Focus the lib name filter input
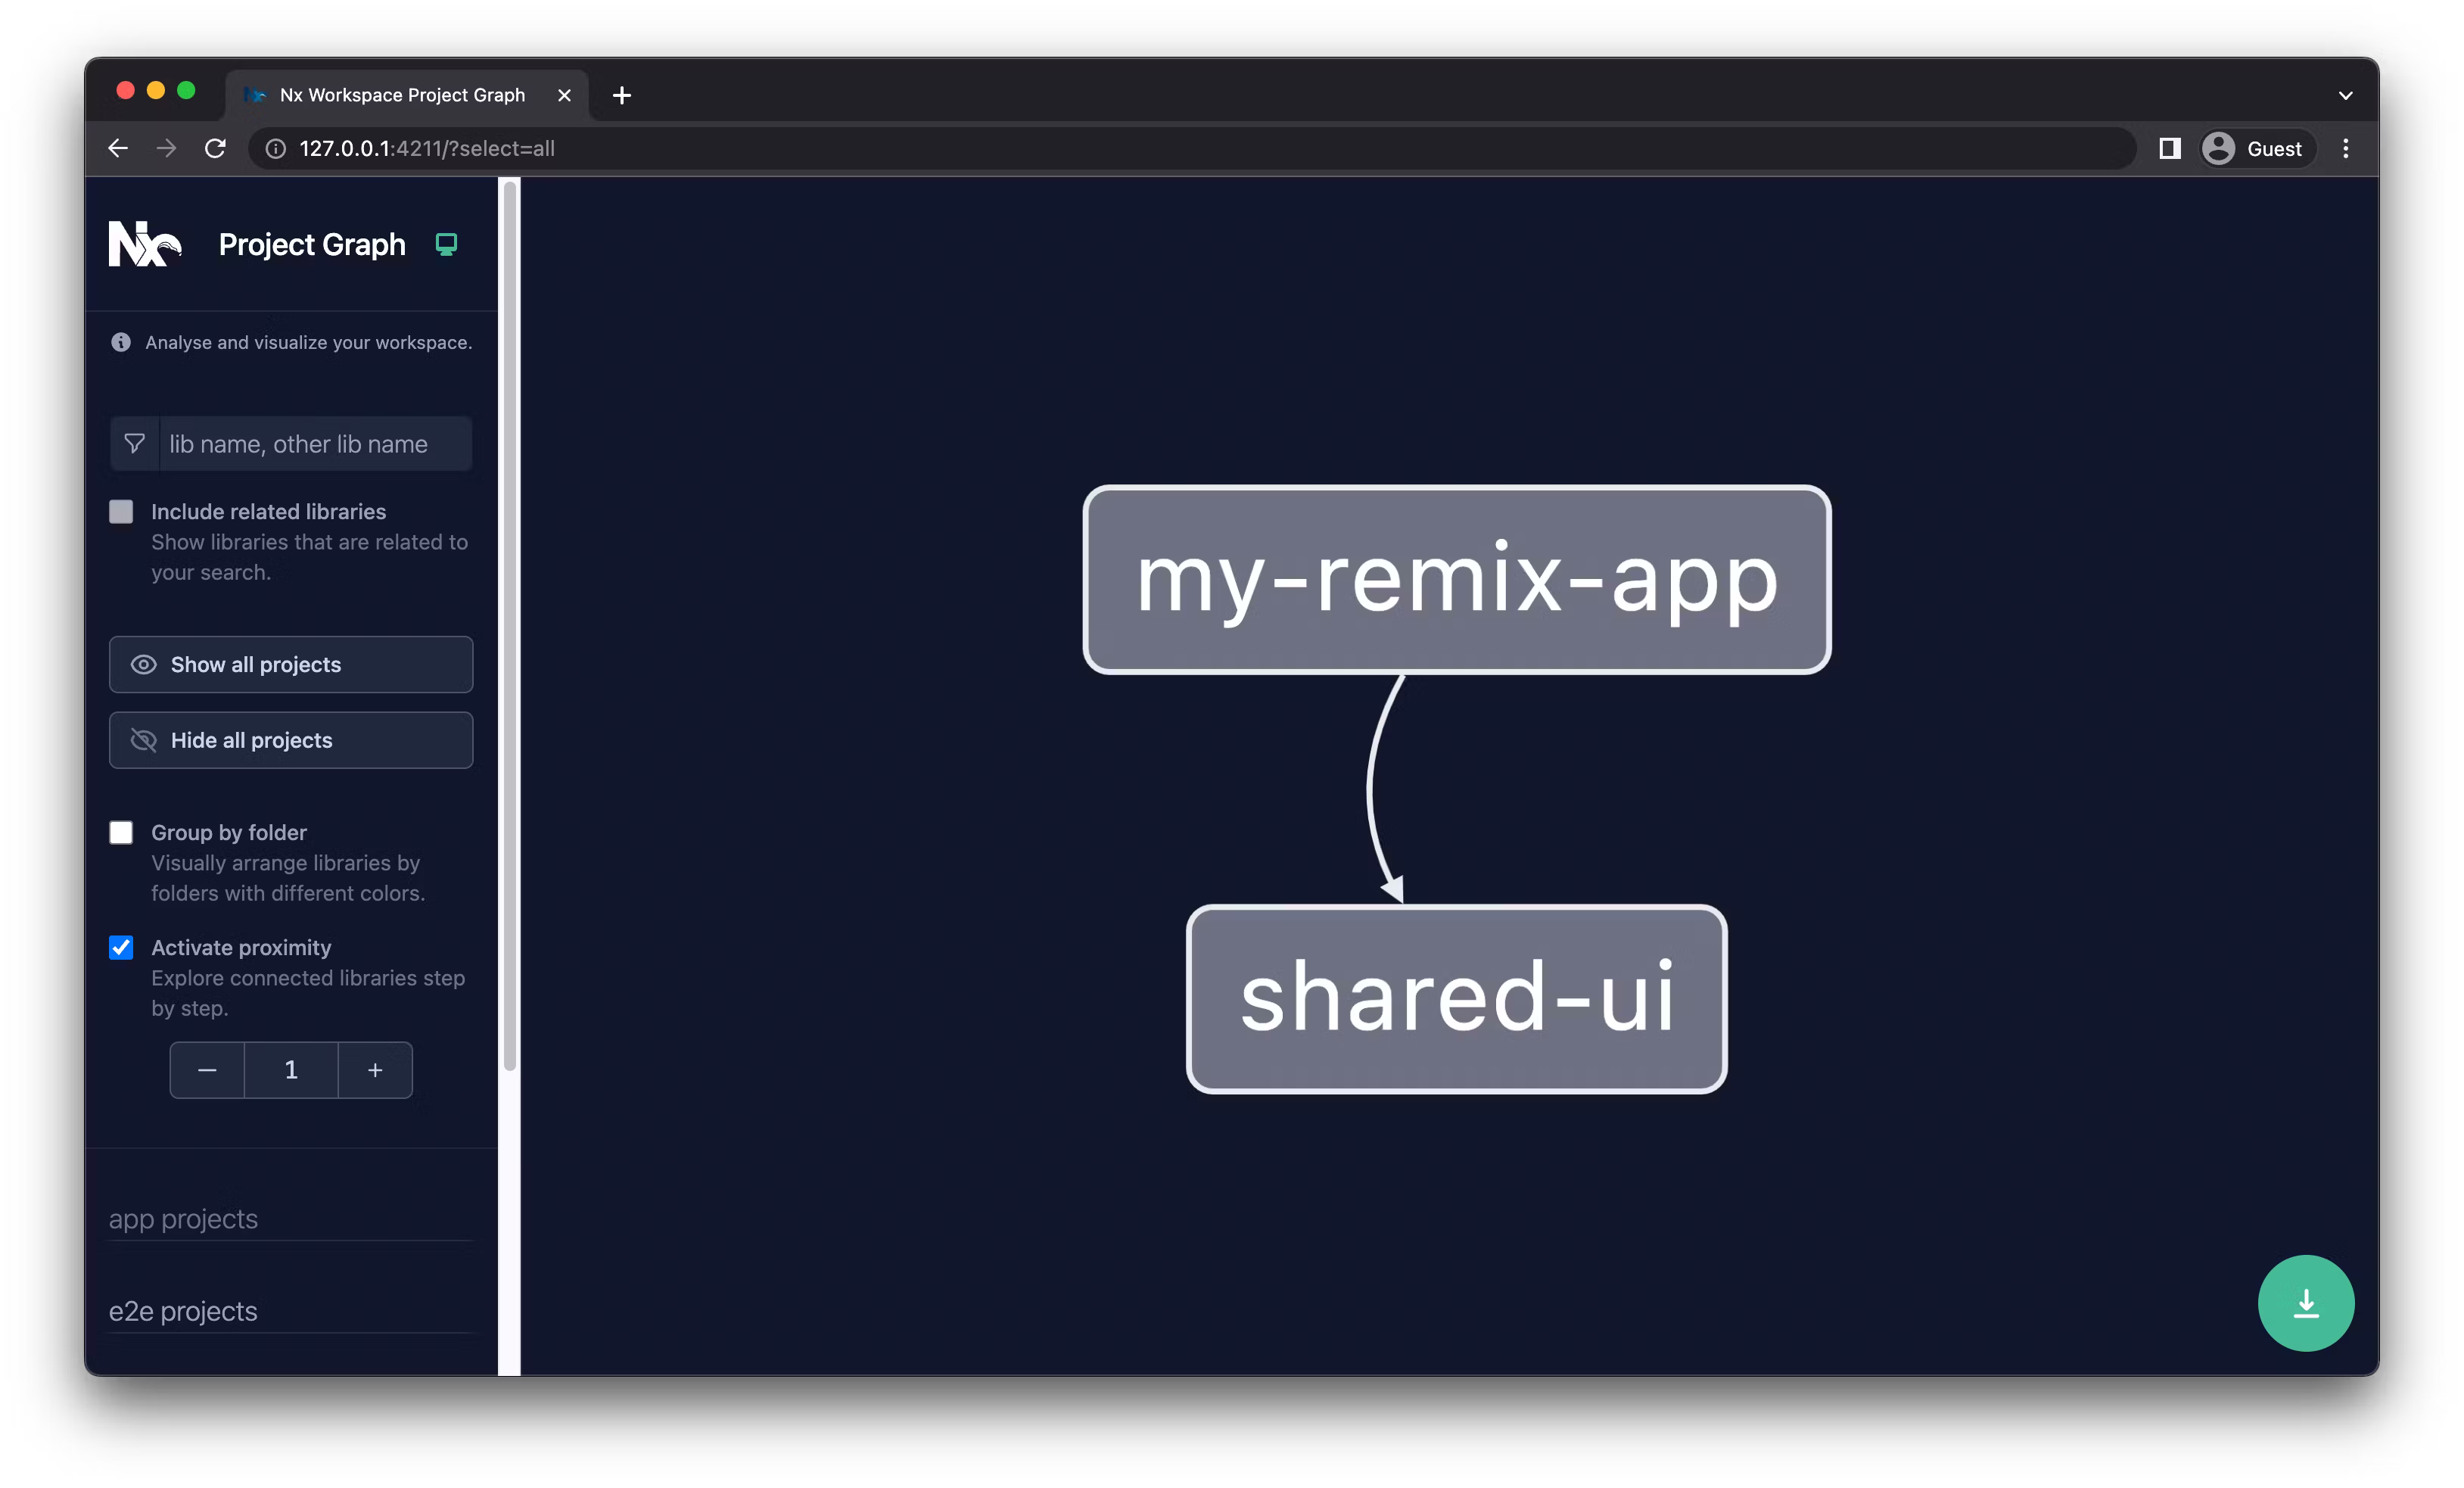 (314, 444)
